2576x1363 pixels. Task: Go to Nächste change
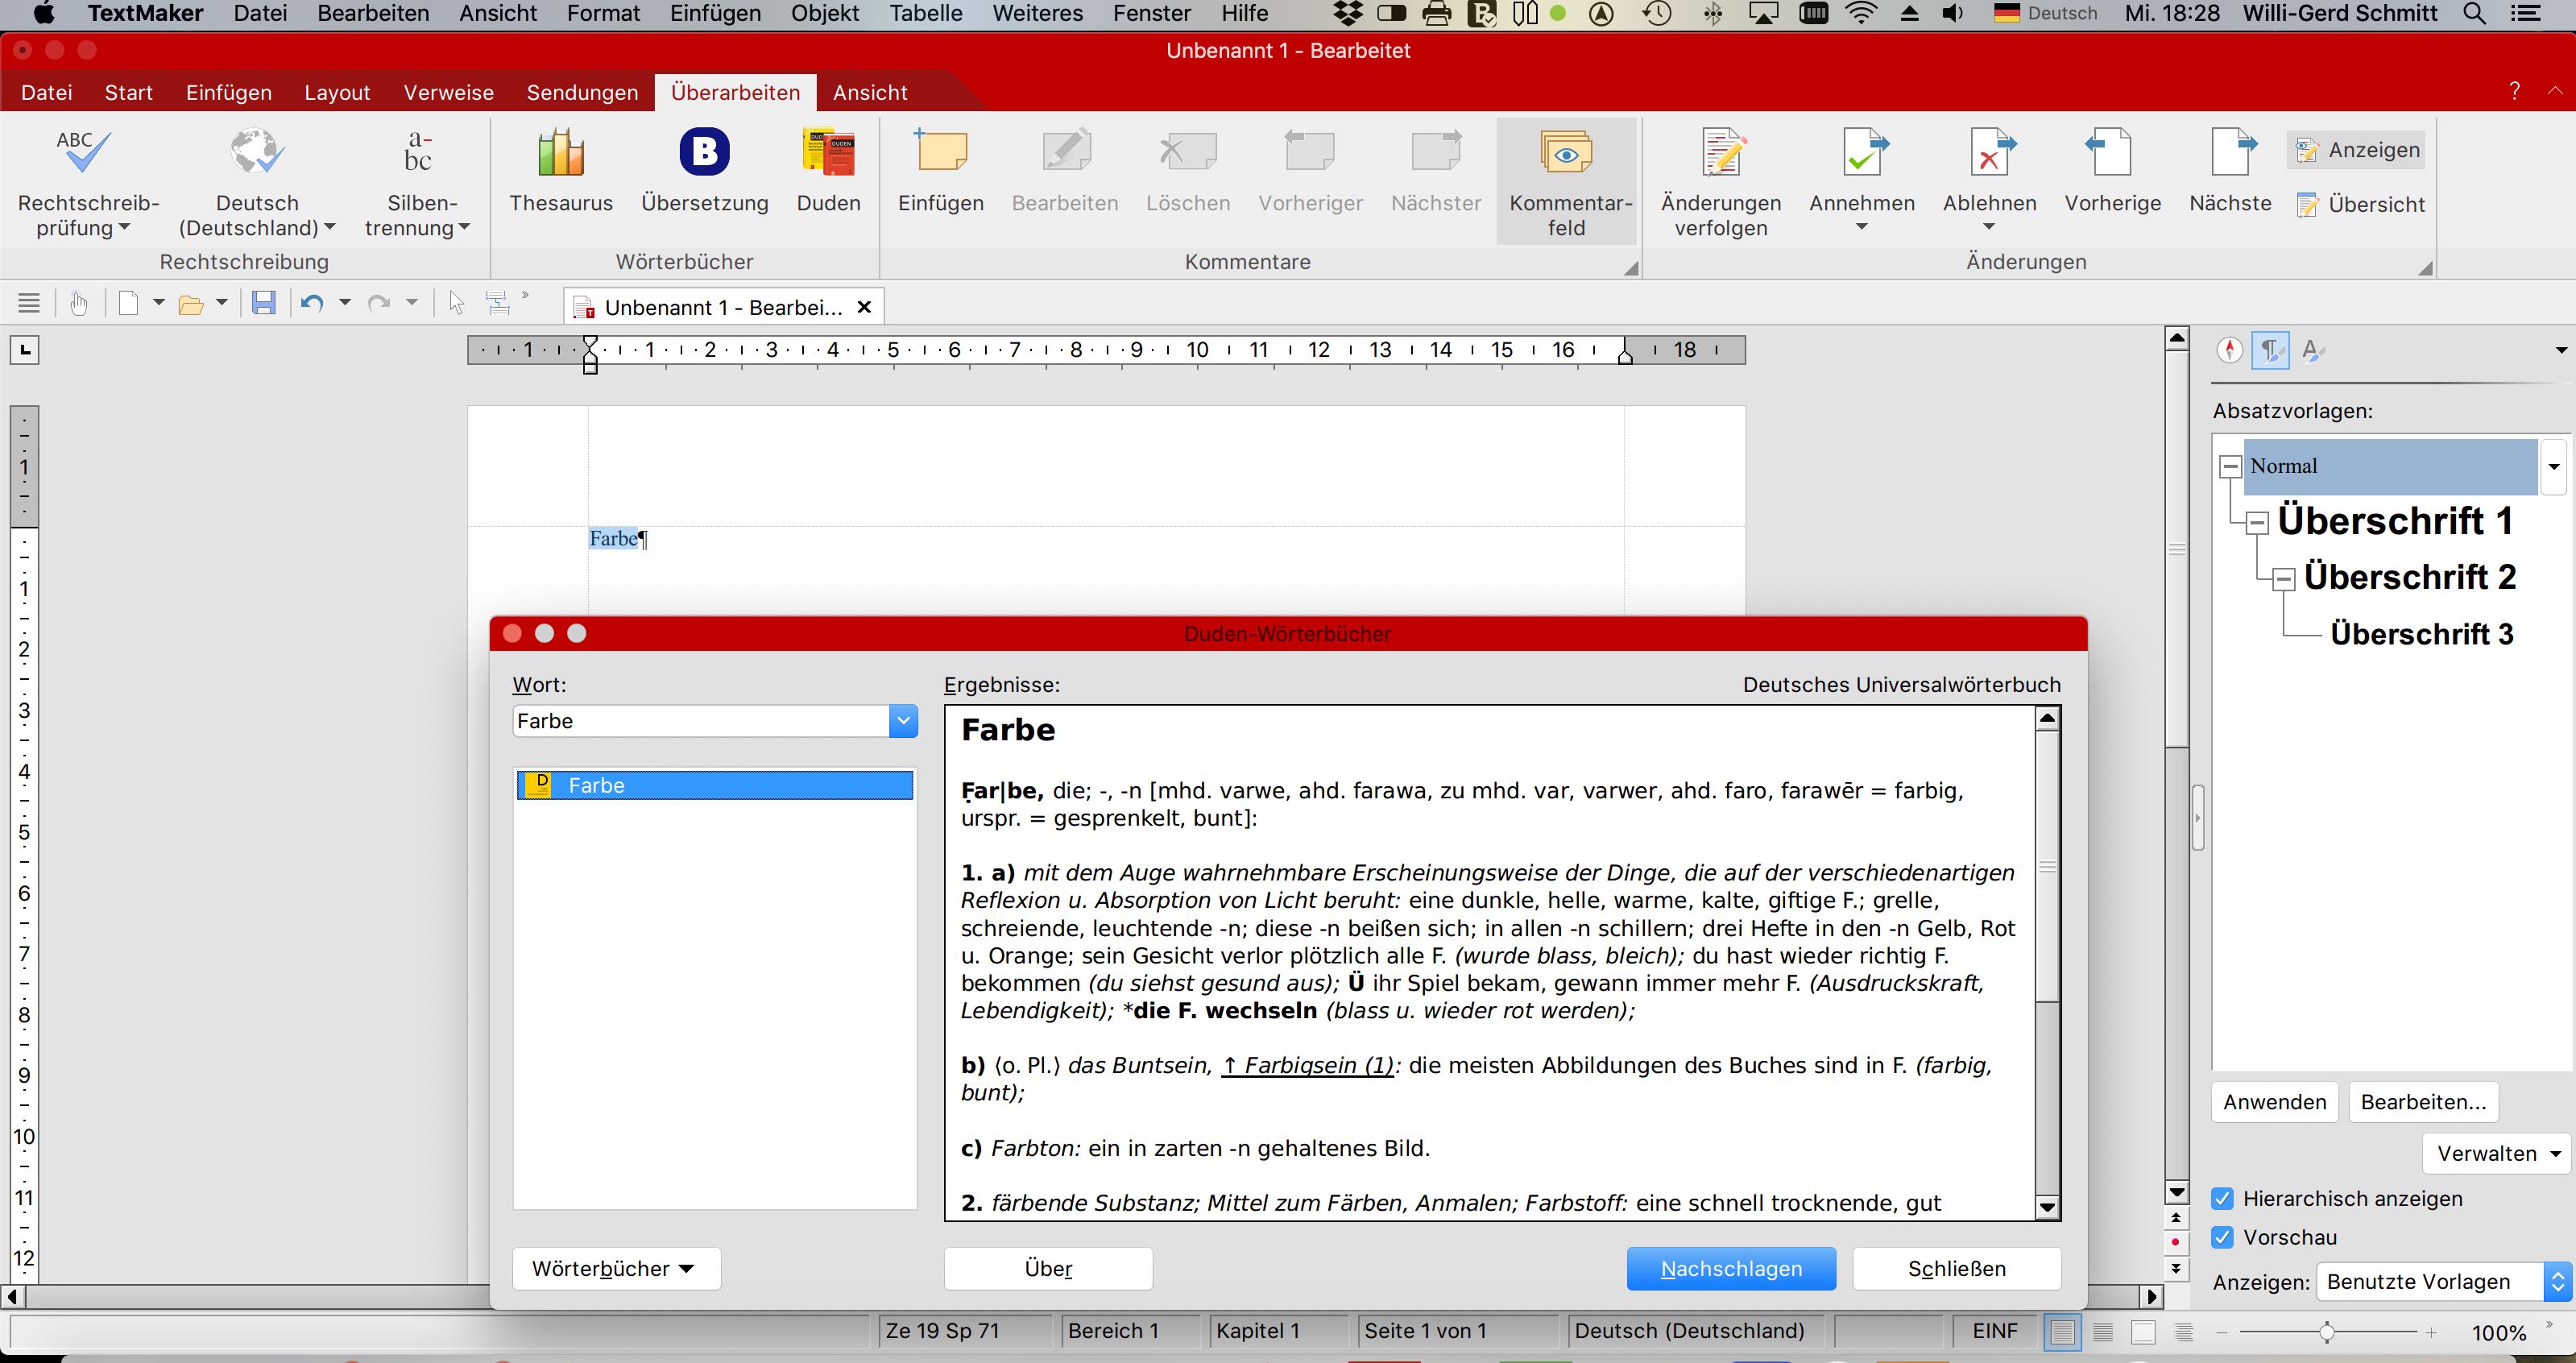coord(2230,171)
